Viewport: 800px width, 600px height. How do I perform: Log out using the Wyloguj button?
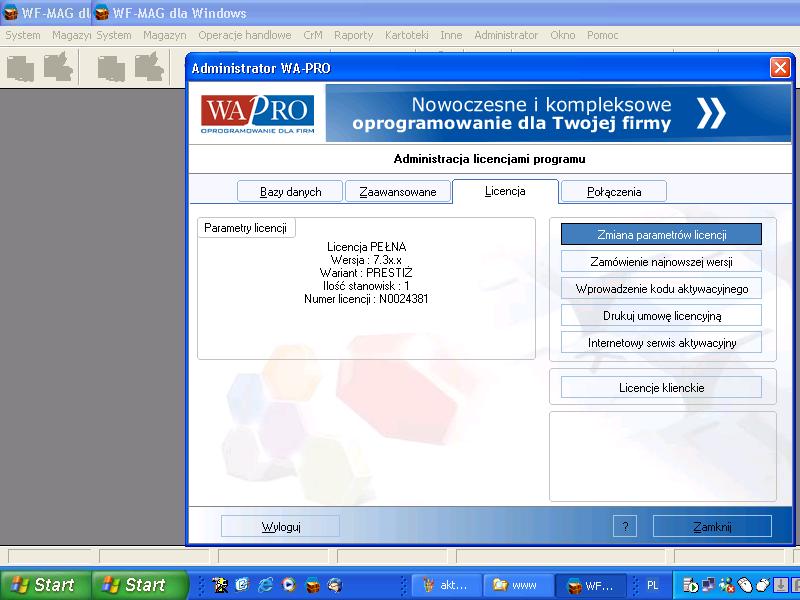click(x=280, y=526)
